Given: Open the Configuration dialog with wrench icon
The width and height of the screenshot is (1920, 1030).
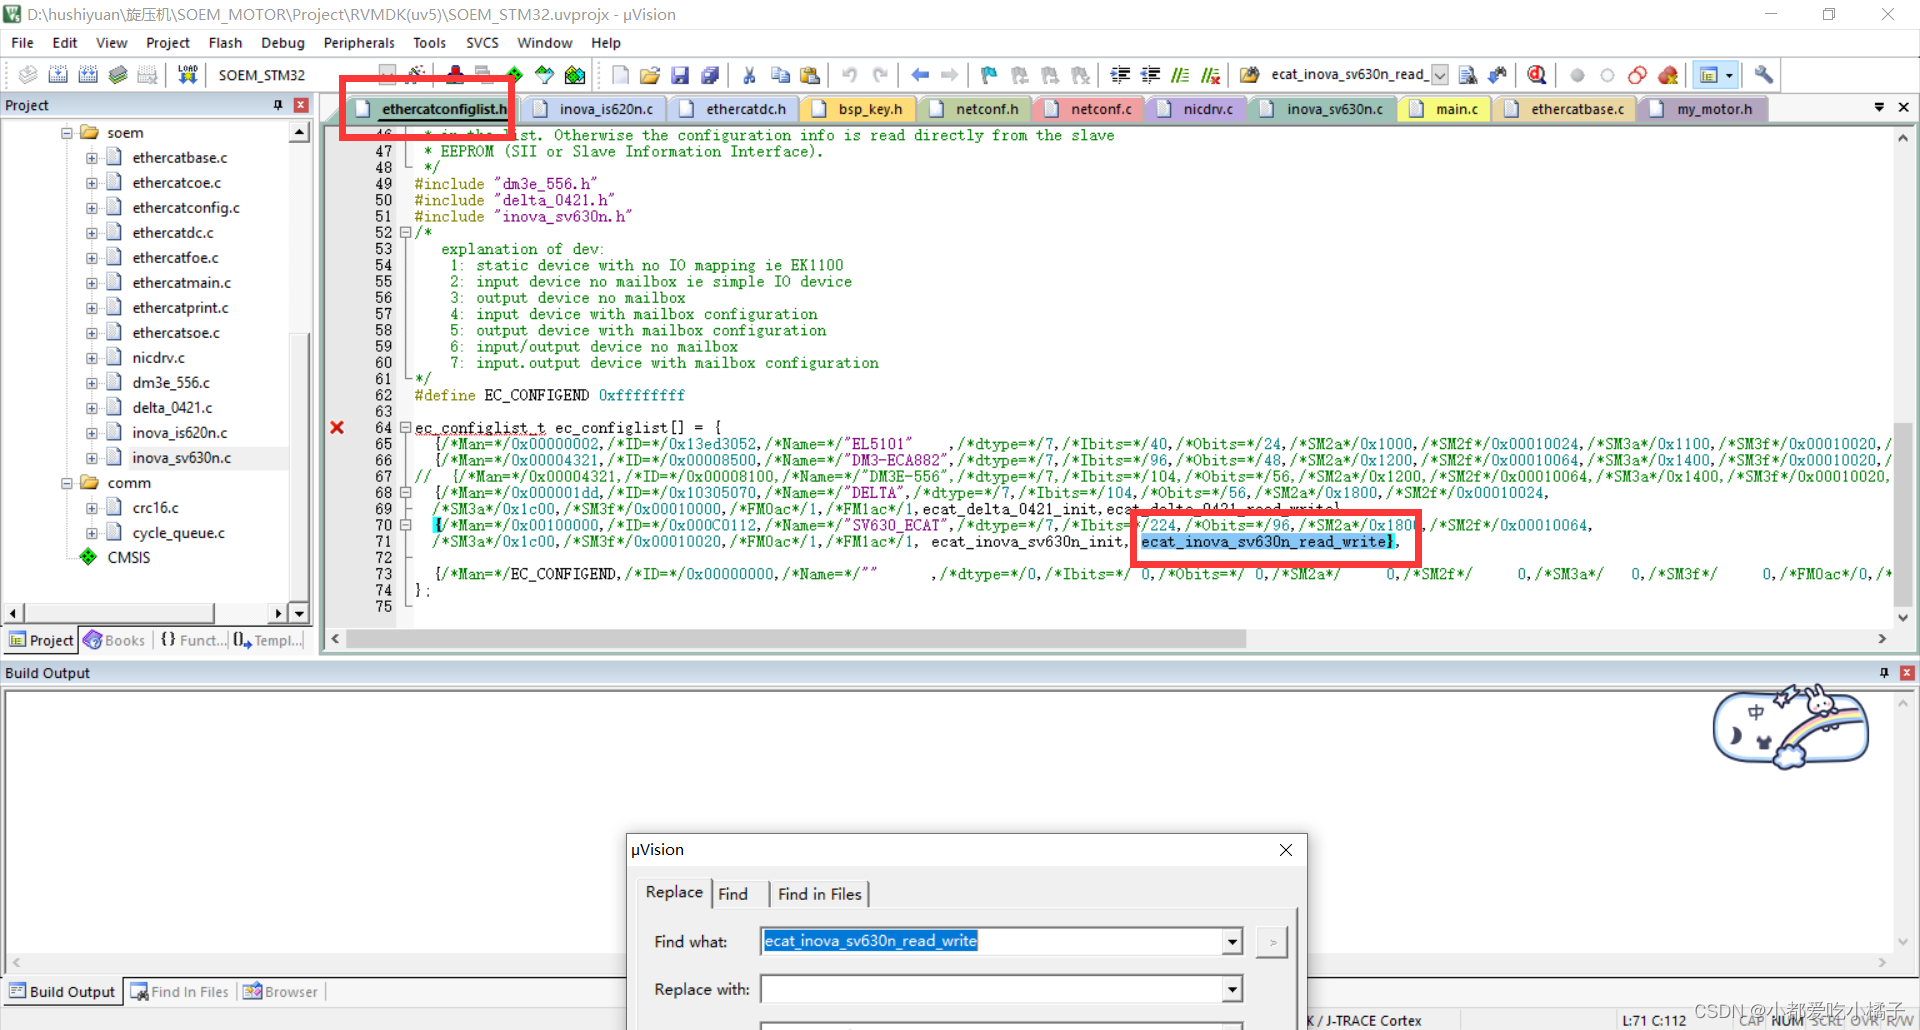Looking at the screenshot, I should (x=1763, y=74).
